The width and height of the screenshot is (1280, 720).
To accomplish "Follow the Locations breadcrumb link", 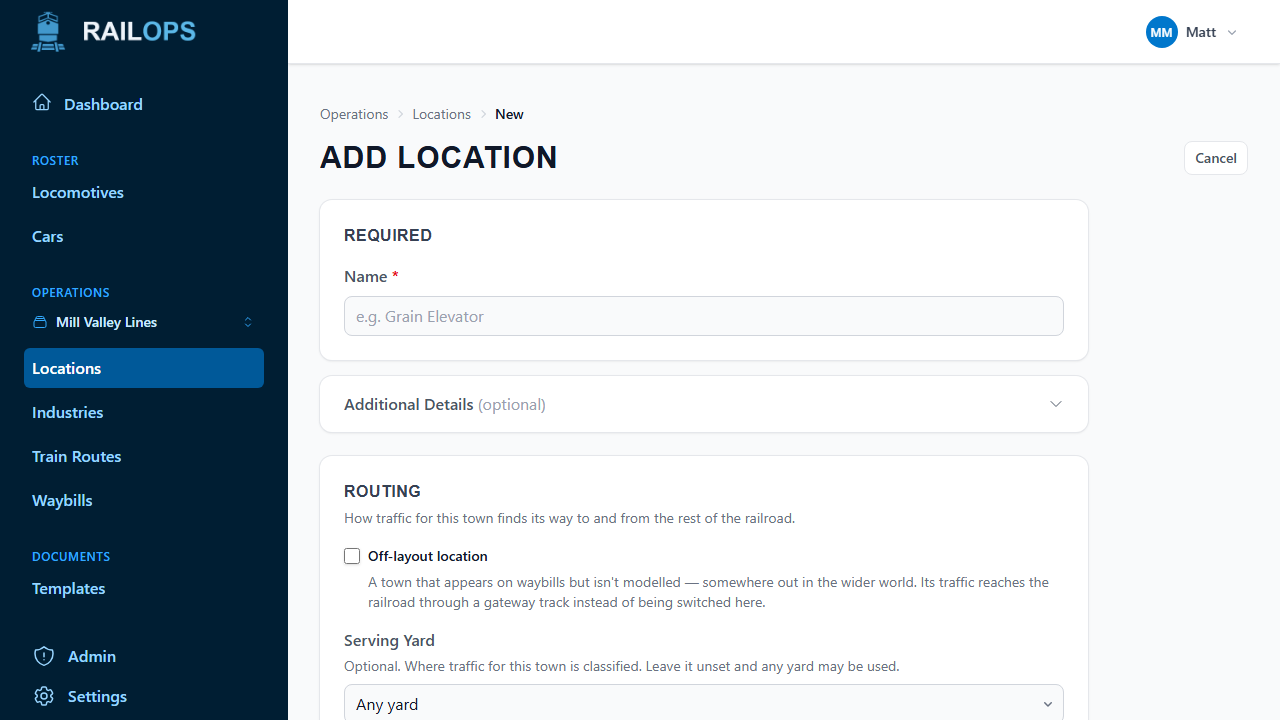I will [441, 114].
